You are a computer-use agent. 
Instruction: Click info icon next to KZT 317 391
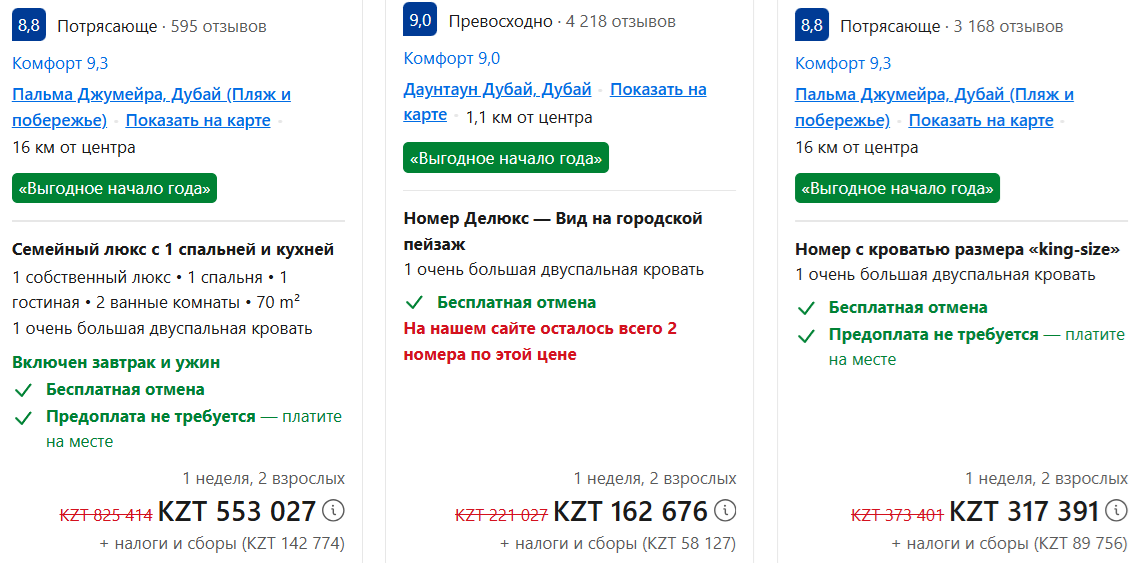coord(1117,511)
